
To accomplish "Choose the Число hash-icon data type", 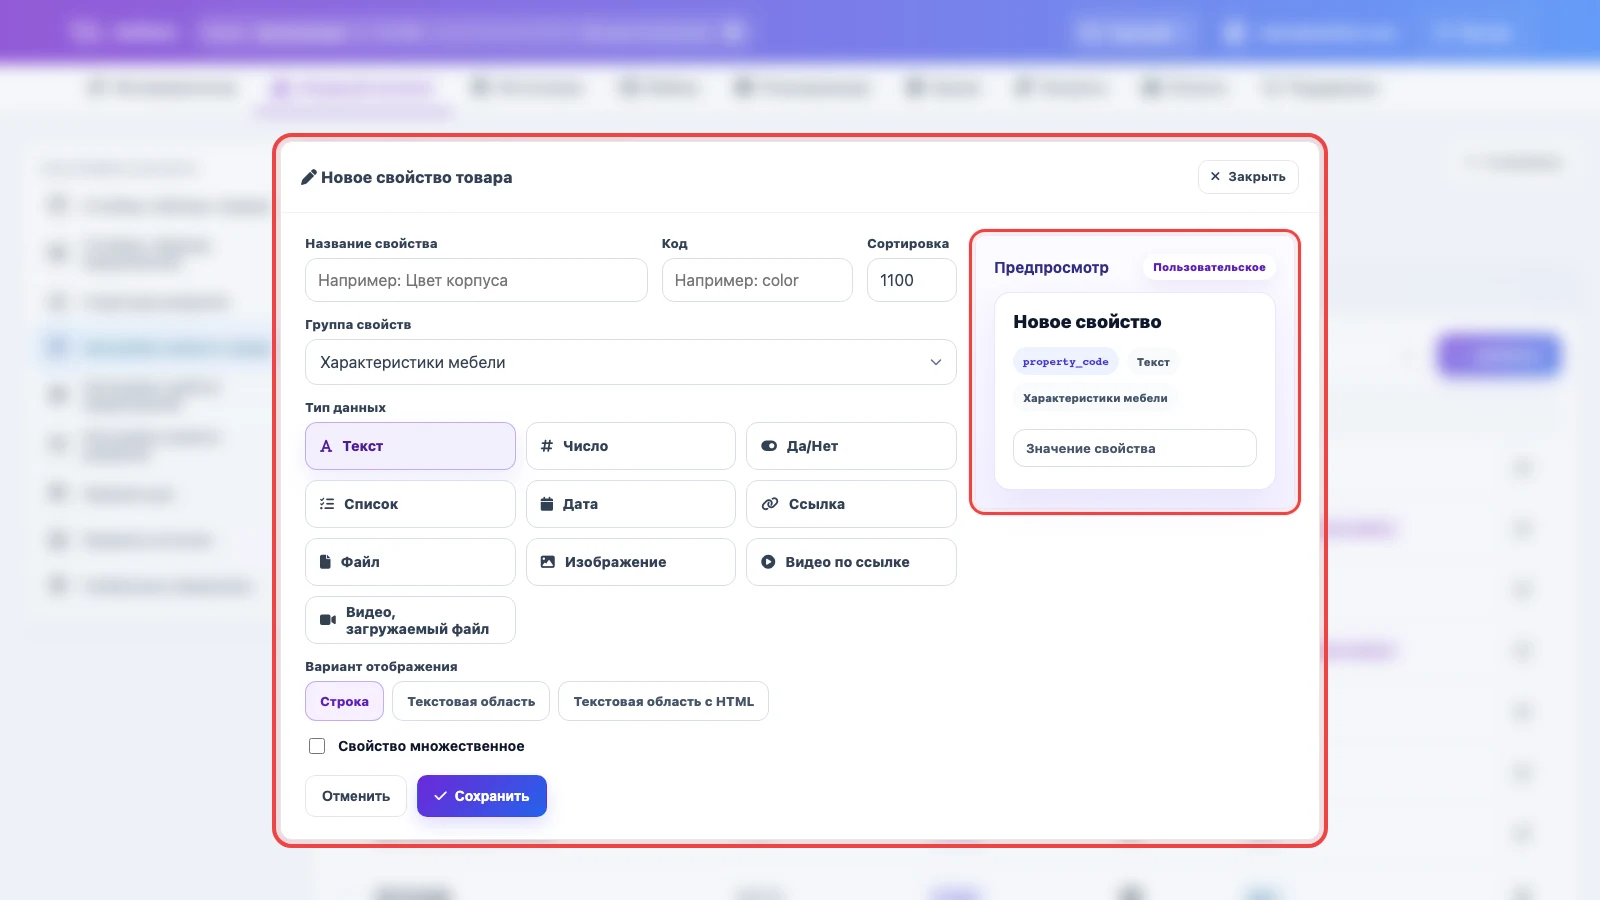I will click(x=631, y=446).
